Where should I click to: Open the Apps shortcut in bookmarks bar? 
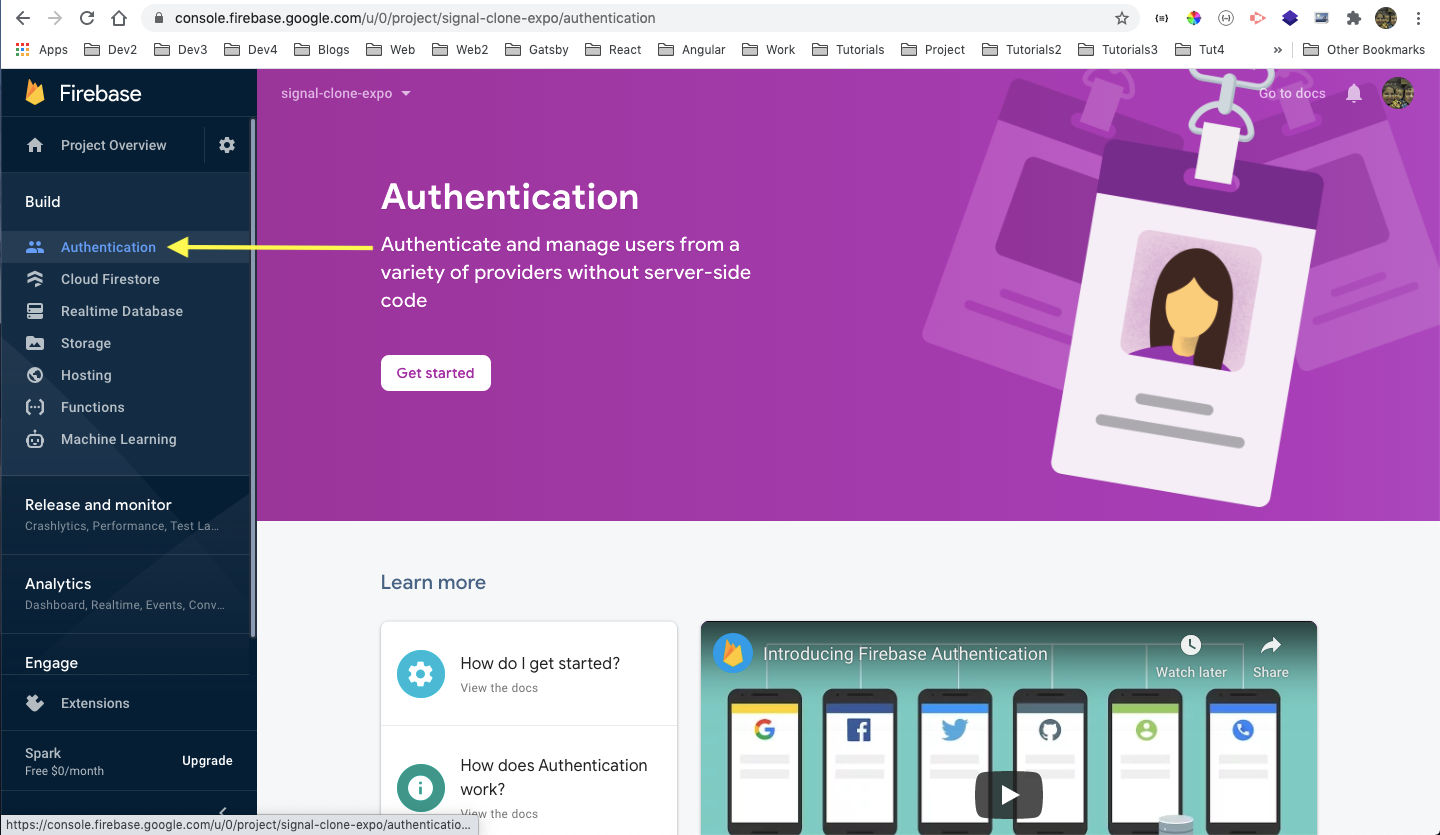tap(42, 49)
